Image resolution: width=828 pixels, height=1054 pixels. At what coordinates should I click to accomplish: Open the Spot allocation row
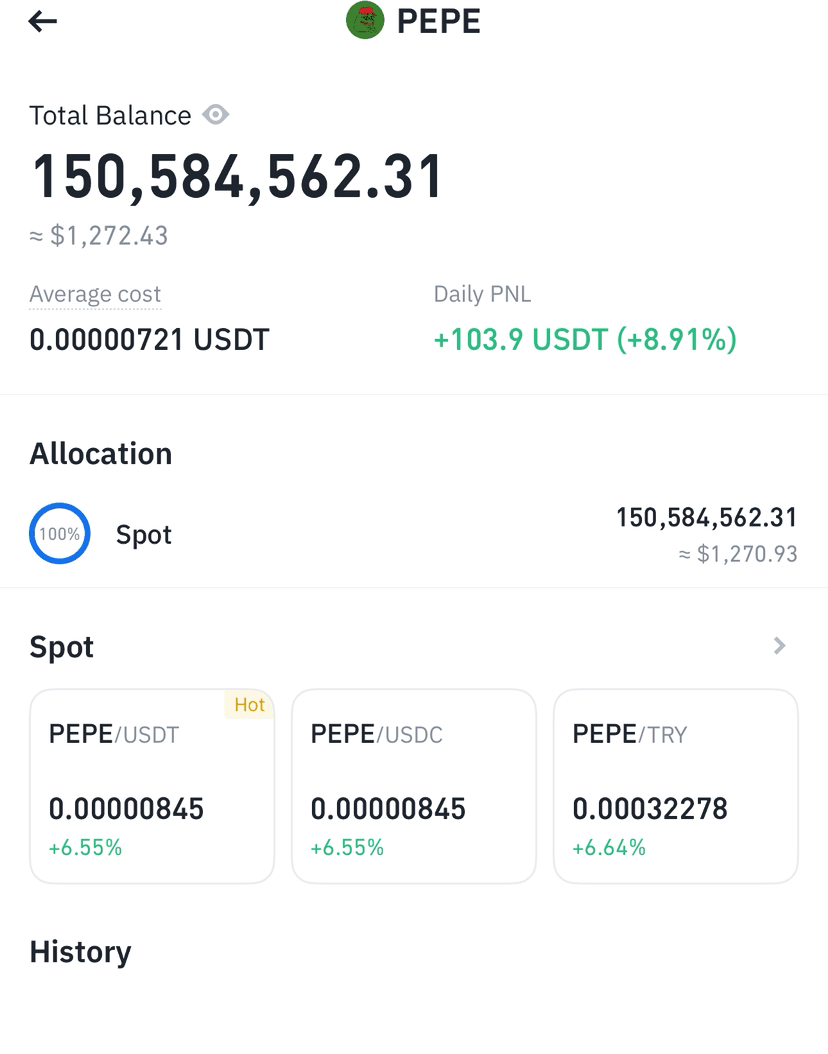pos(414,535)
